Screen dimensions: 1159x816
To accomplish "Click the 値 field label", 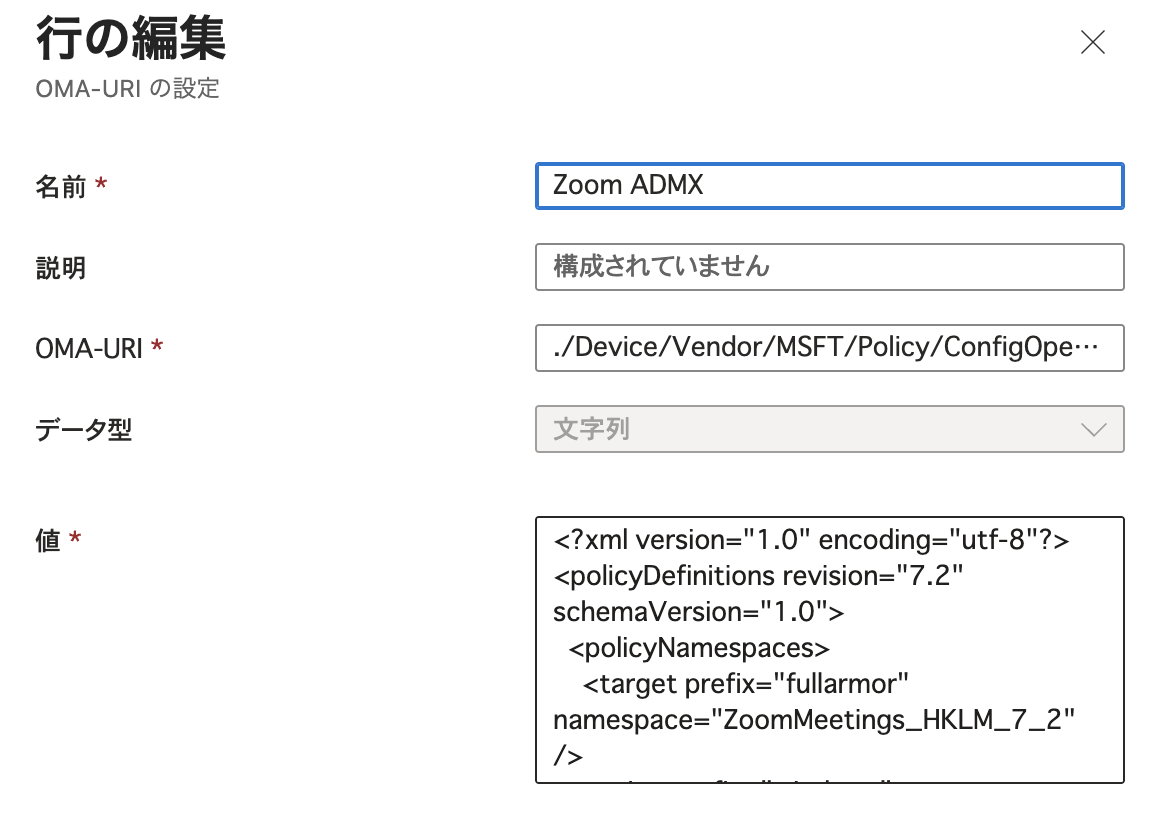I will coord(48,540).
